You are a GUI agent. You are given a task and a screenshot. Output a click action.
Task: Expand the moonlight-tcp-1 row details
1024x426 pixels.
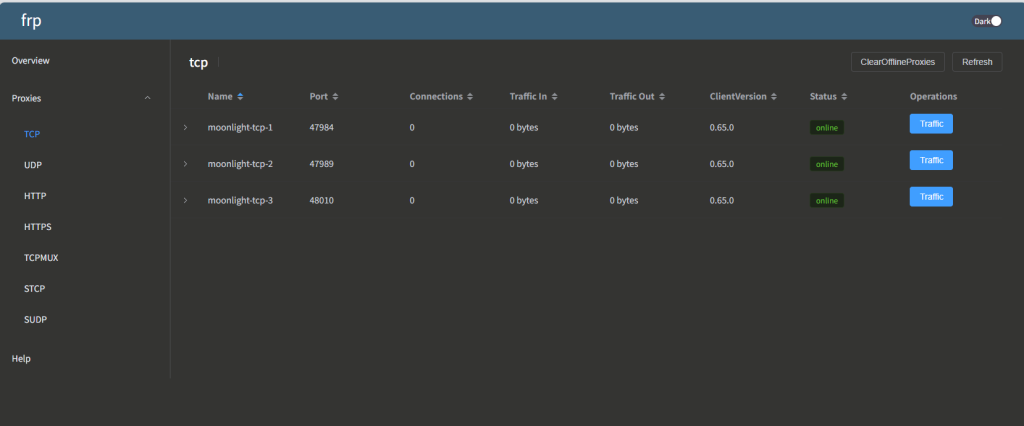pyautogui.click(x=185, y=128)
